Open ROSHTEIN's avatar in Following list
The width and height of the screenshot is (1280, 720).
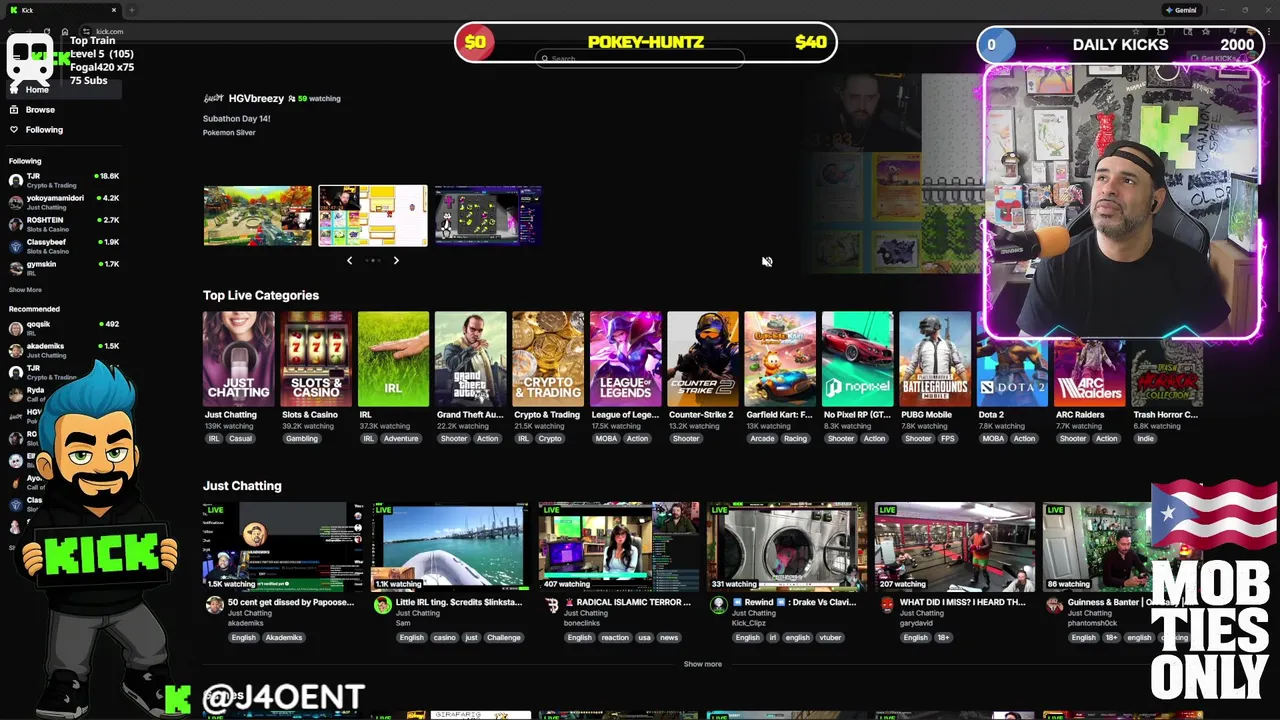pos(16,224)
